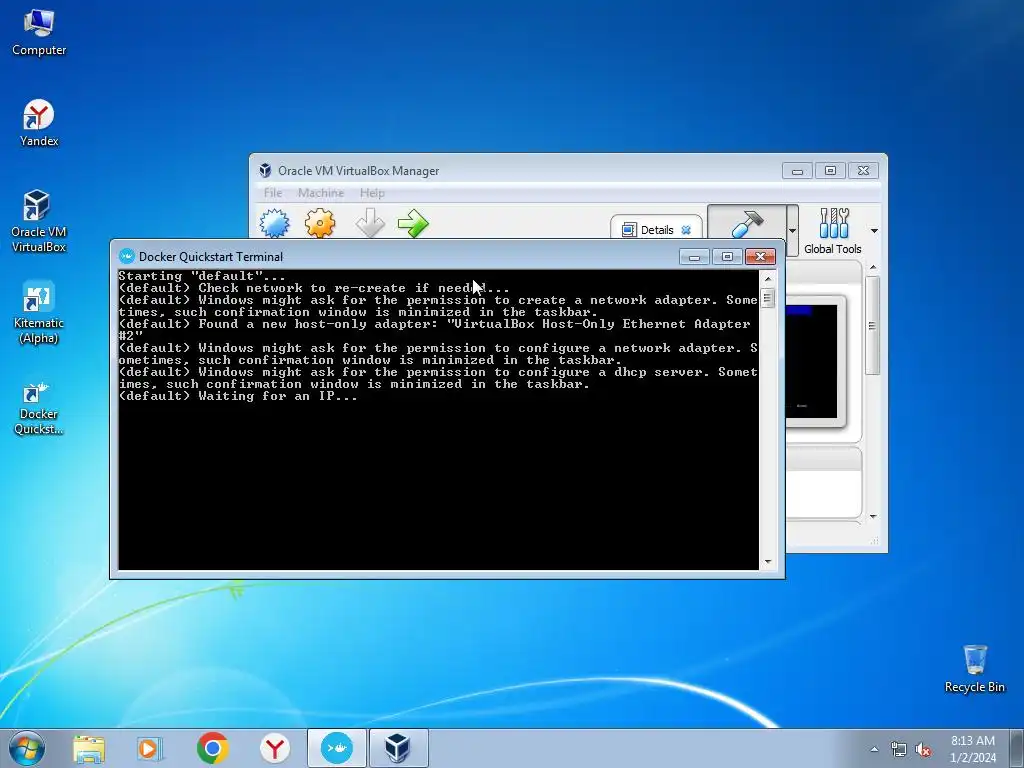Open the Windows Start menu
The image size is (1024, 768).
coord(27,748)
